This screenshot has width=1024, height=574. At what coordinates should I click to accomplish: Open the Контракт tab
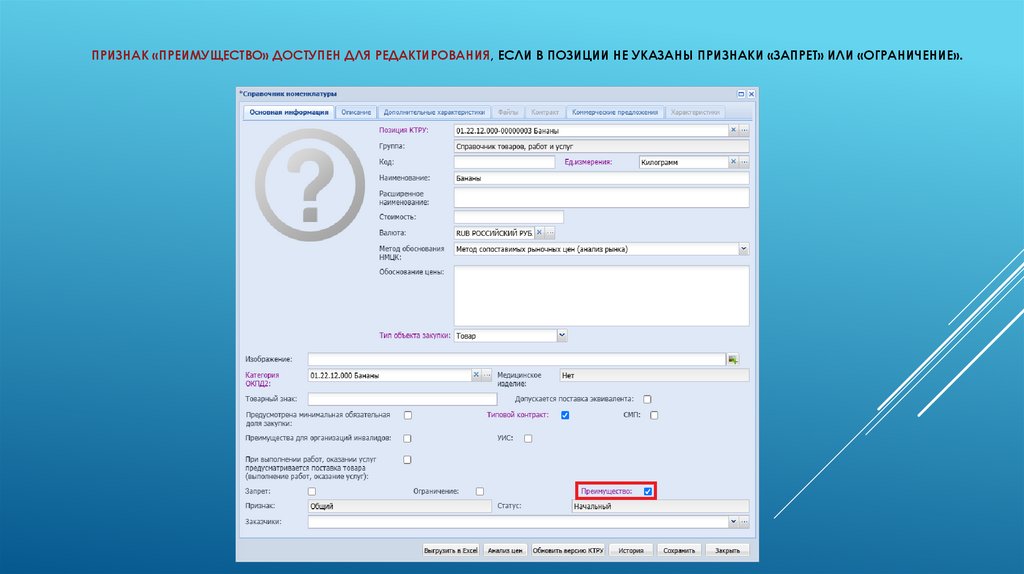click(545, 112)
